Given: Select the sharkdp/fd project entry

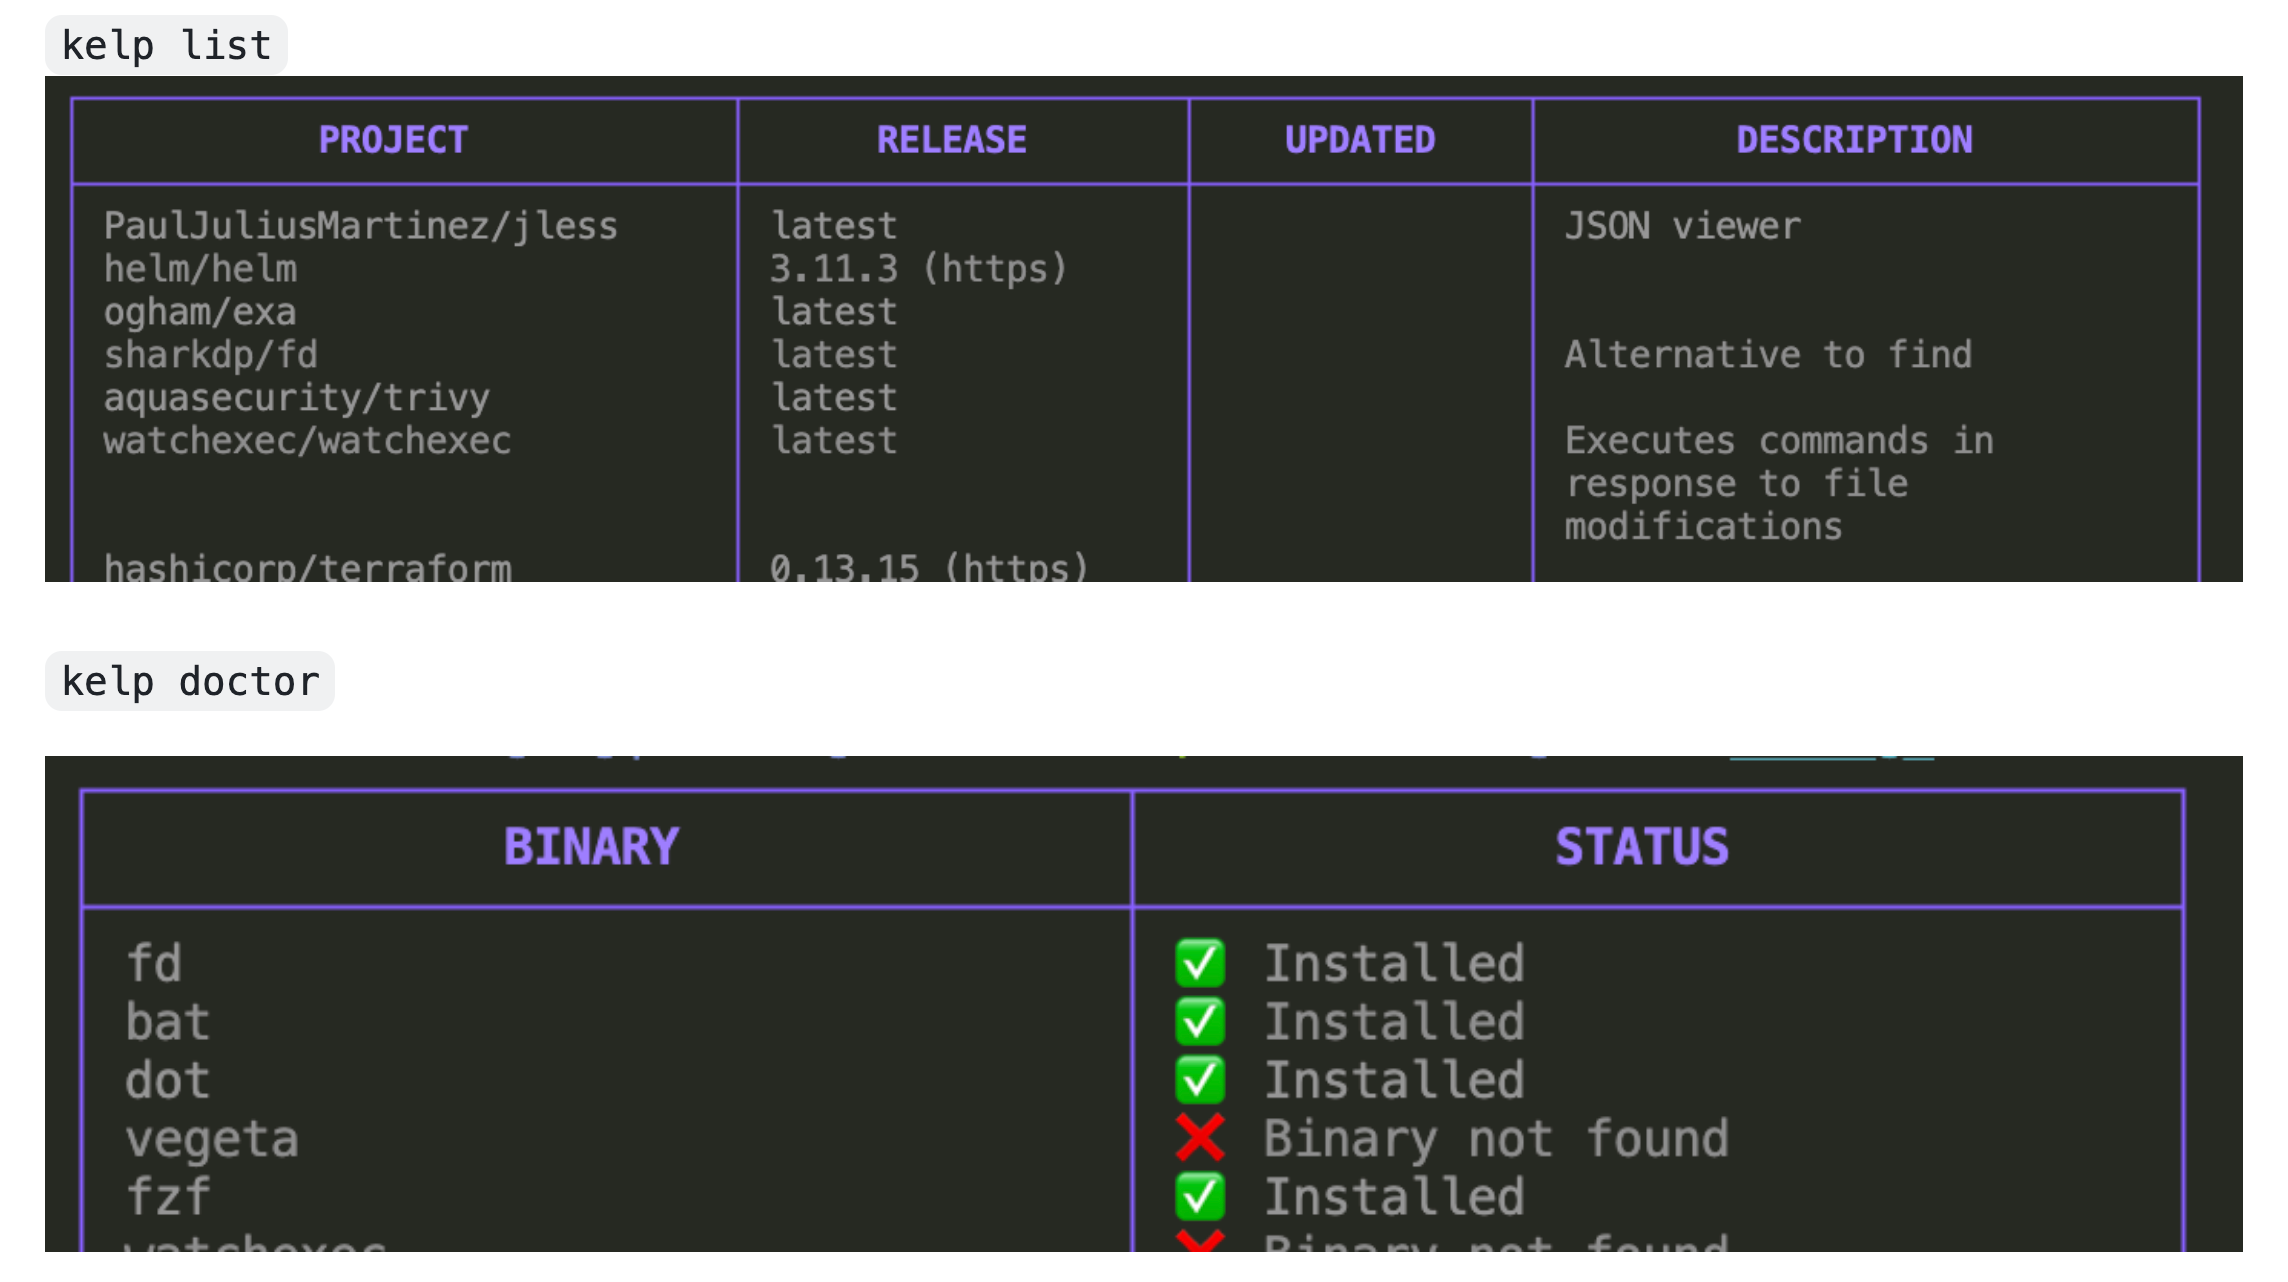Looking at the screenshot, I should tap(211, 354).
